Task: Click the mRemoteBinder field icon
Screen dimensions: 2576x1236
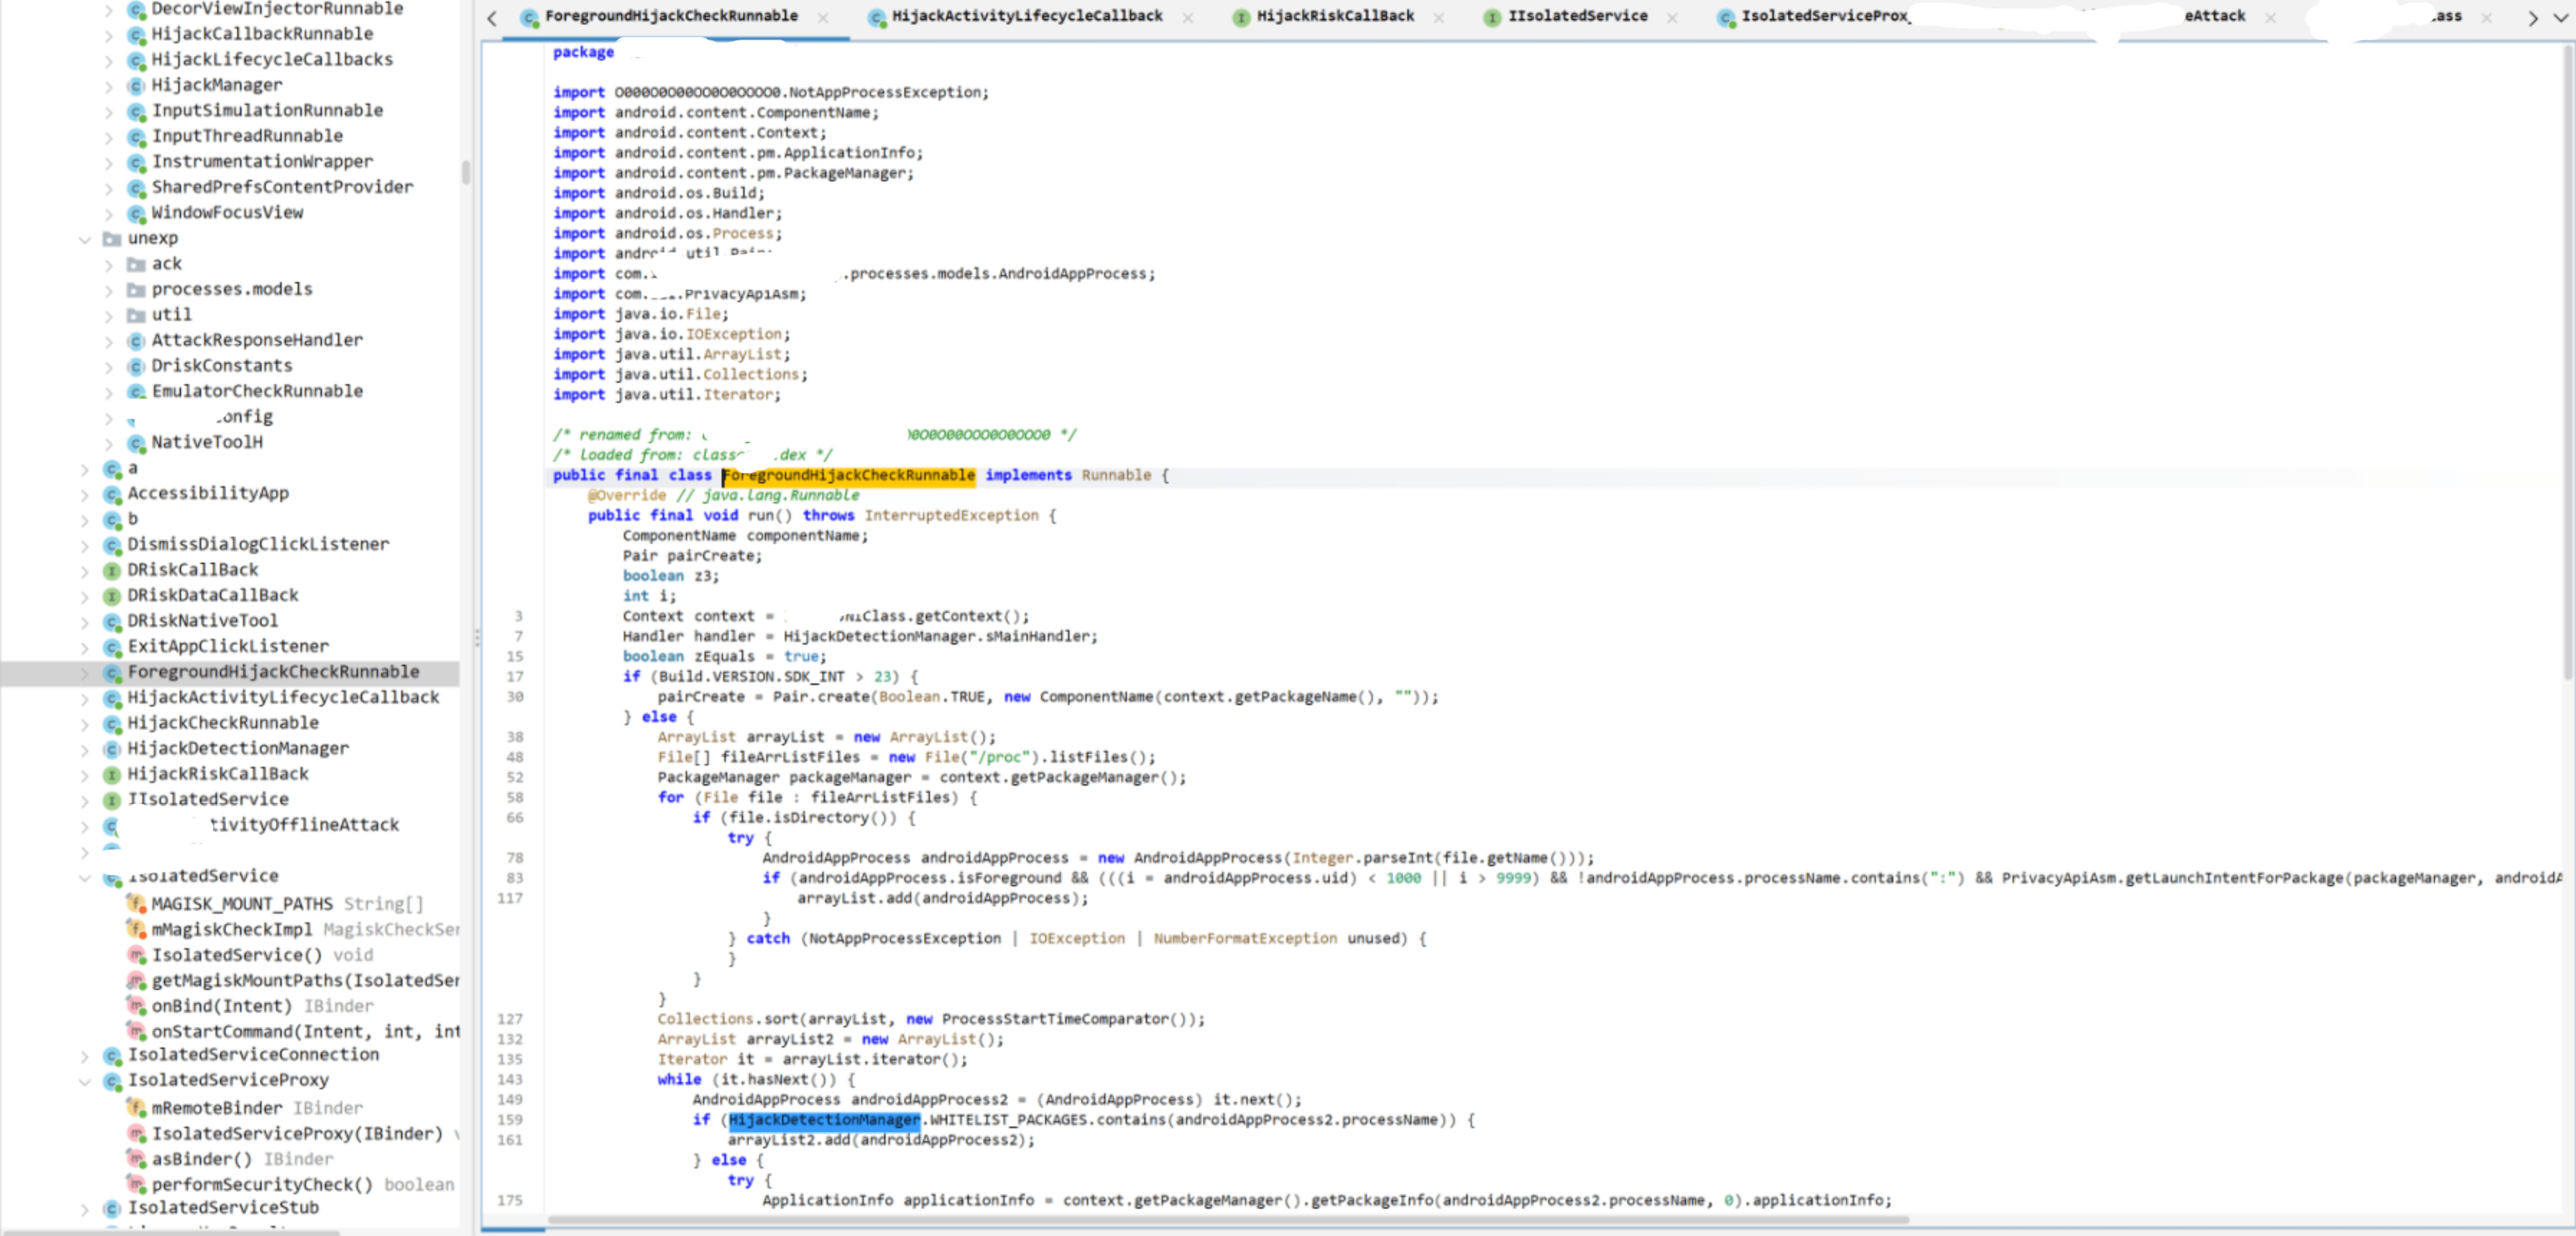Action: [x=136, y=1108]
